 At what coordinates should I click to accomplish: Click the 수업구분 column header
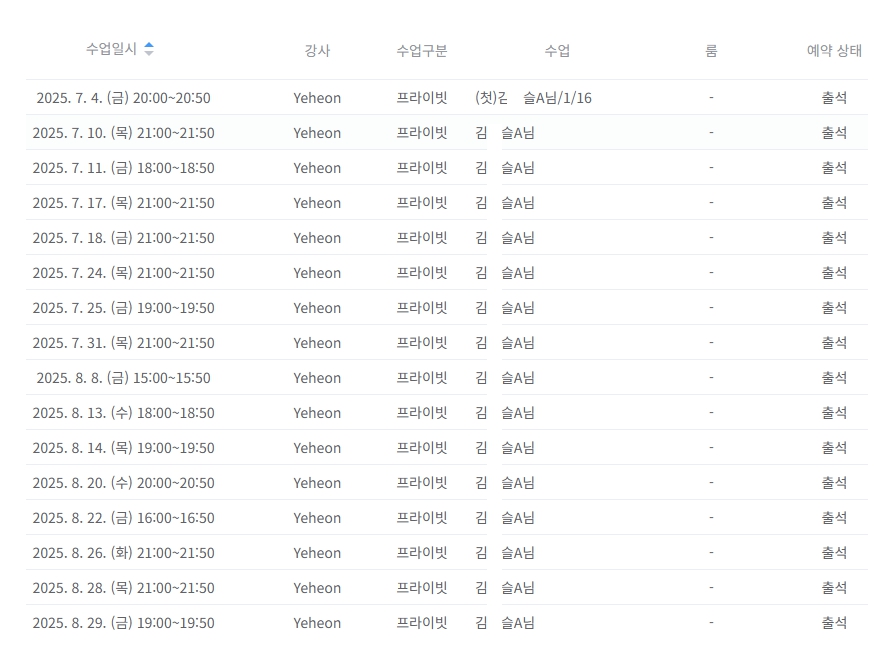[421, 51]
